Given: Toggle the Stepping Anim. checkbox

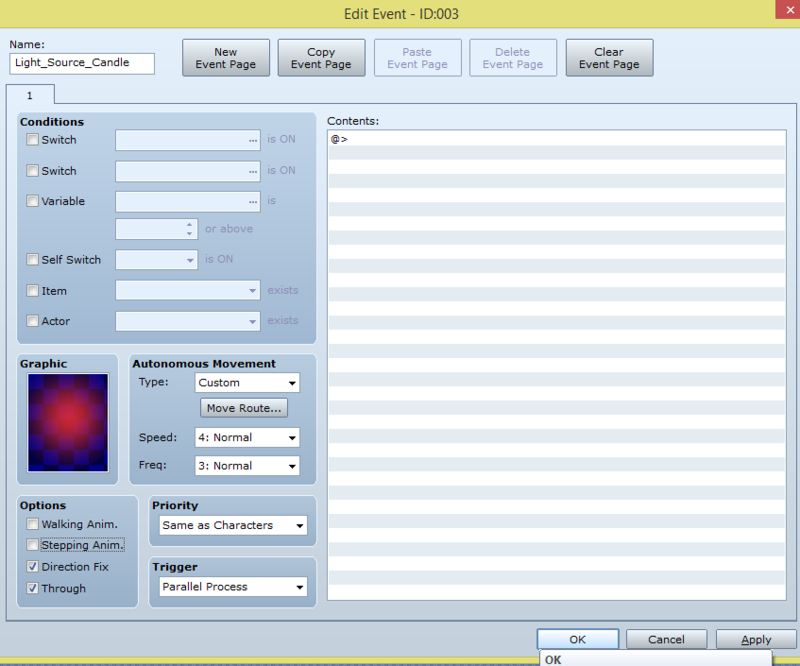Looking at the screenshot, I should point(34,545).
